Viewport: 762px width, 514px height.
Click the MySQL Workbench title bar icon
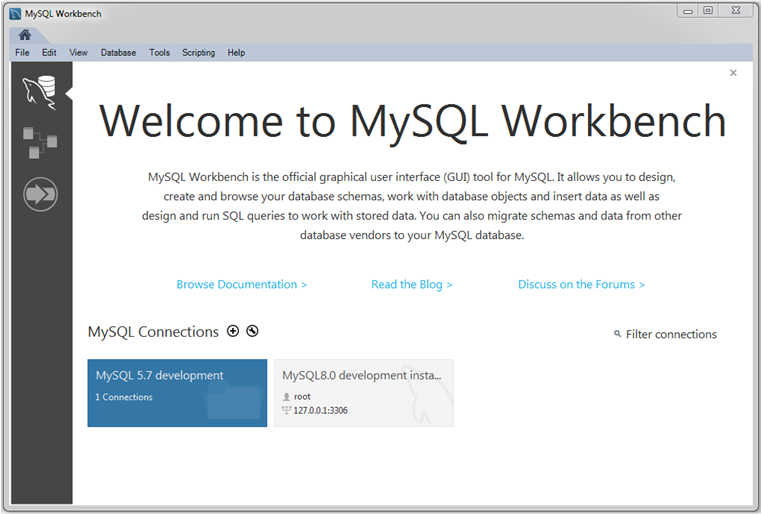click(x=14, y=14)
